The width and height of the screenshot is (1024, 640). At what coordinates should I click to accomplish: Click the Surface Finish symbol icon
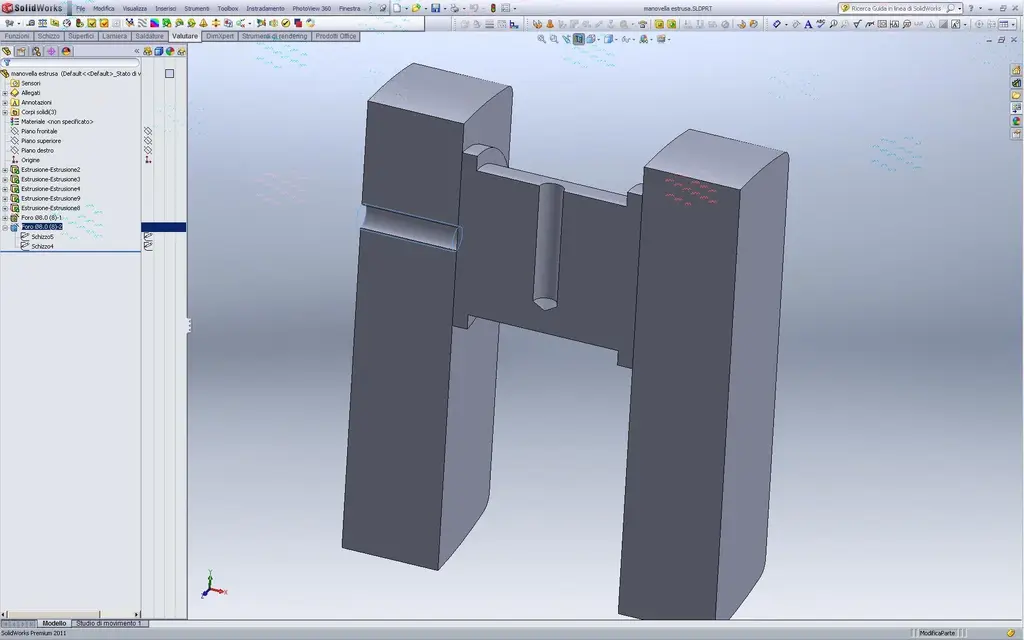click(x=856, y=24)
